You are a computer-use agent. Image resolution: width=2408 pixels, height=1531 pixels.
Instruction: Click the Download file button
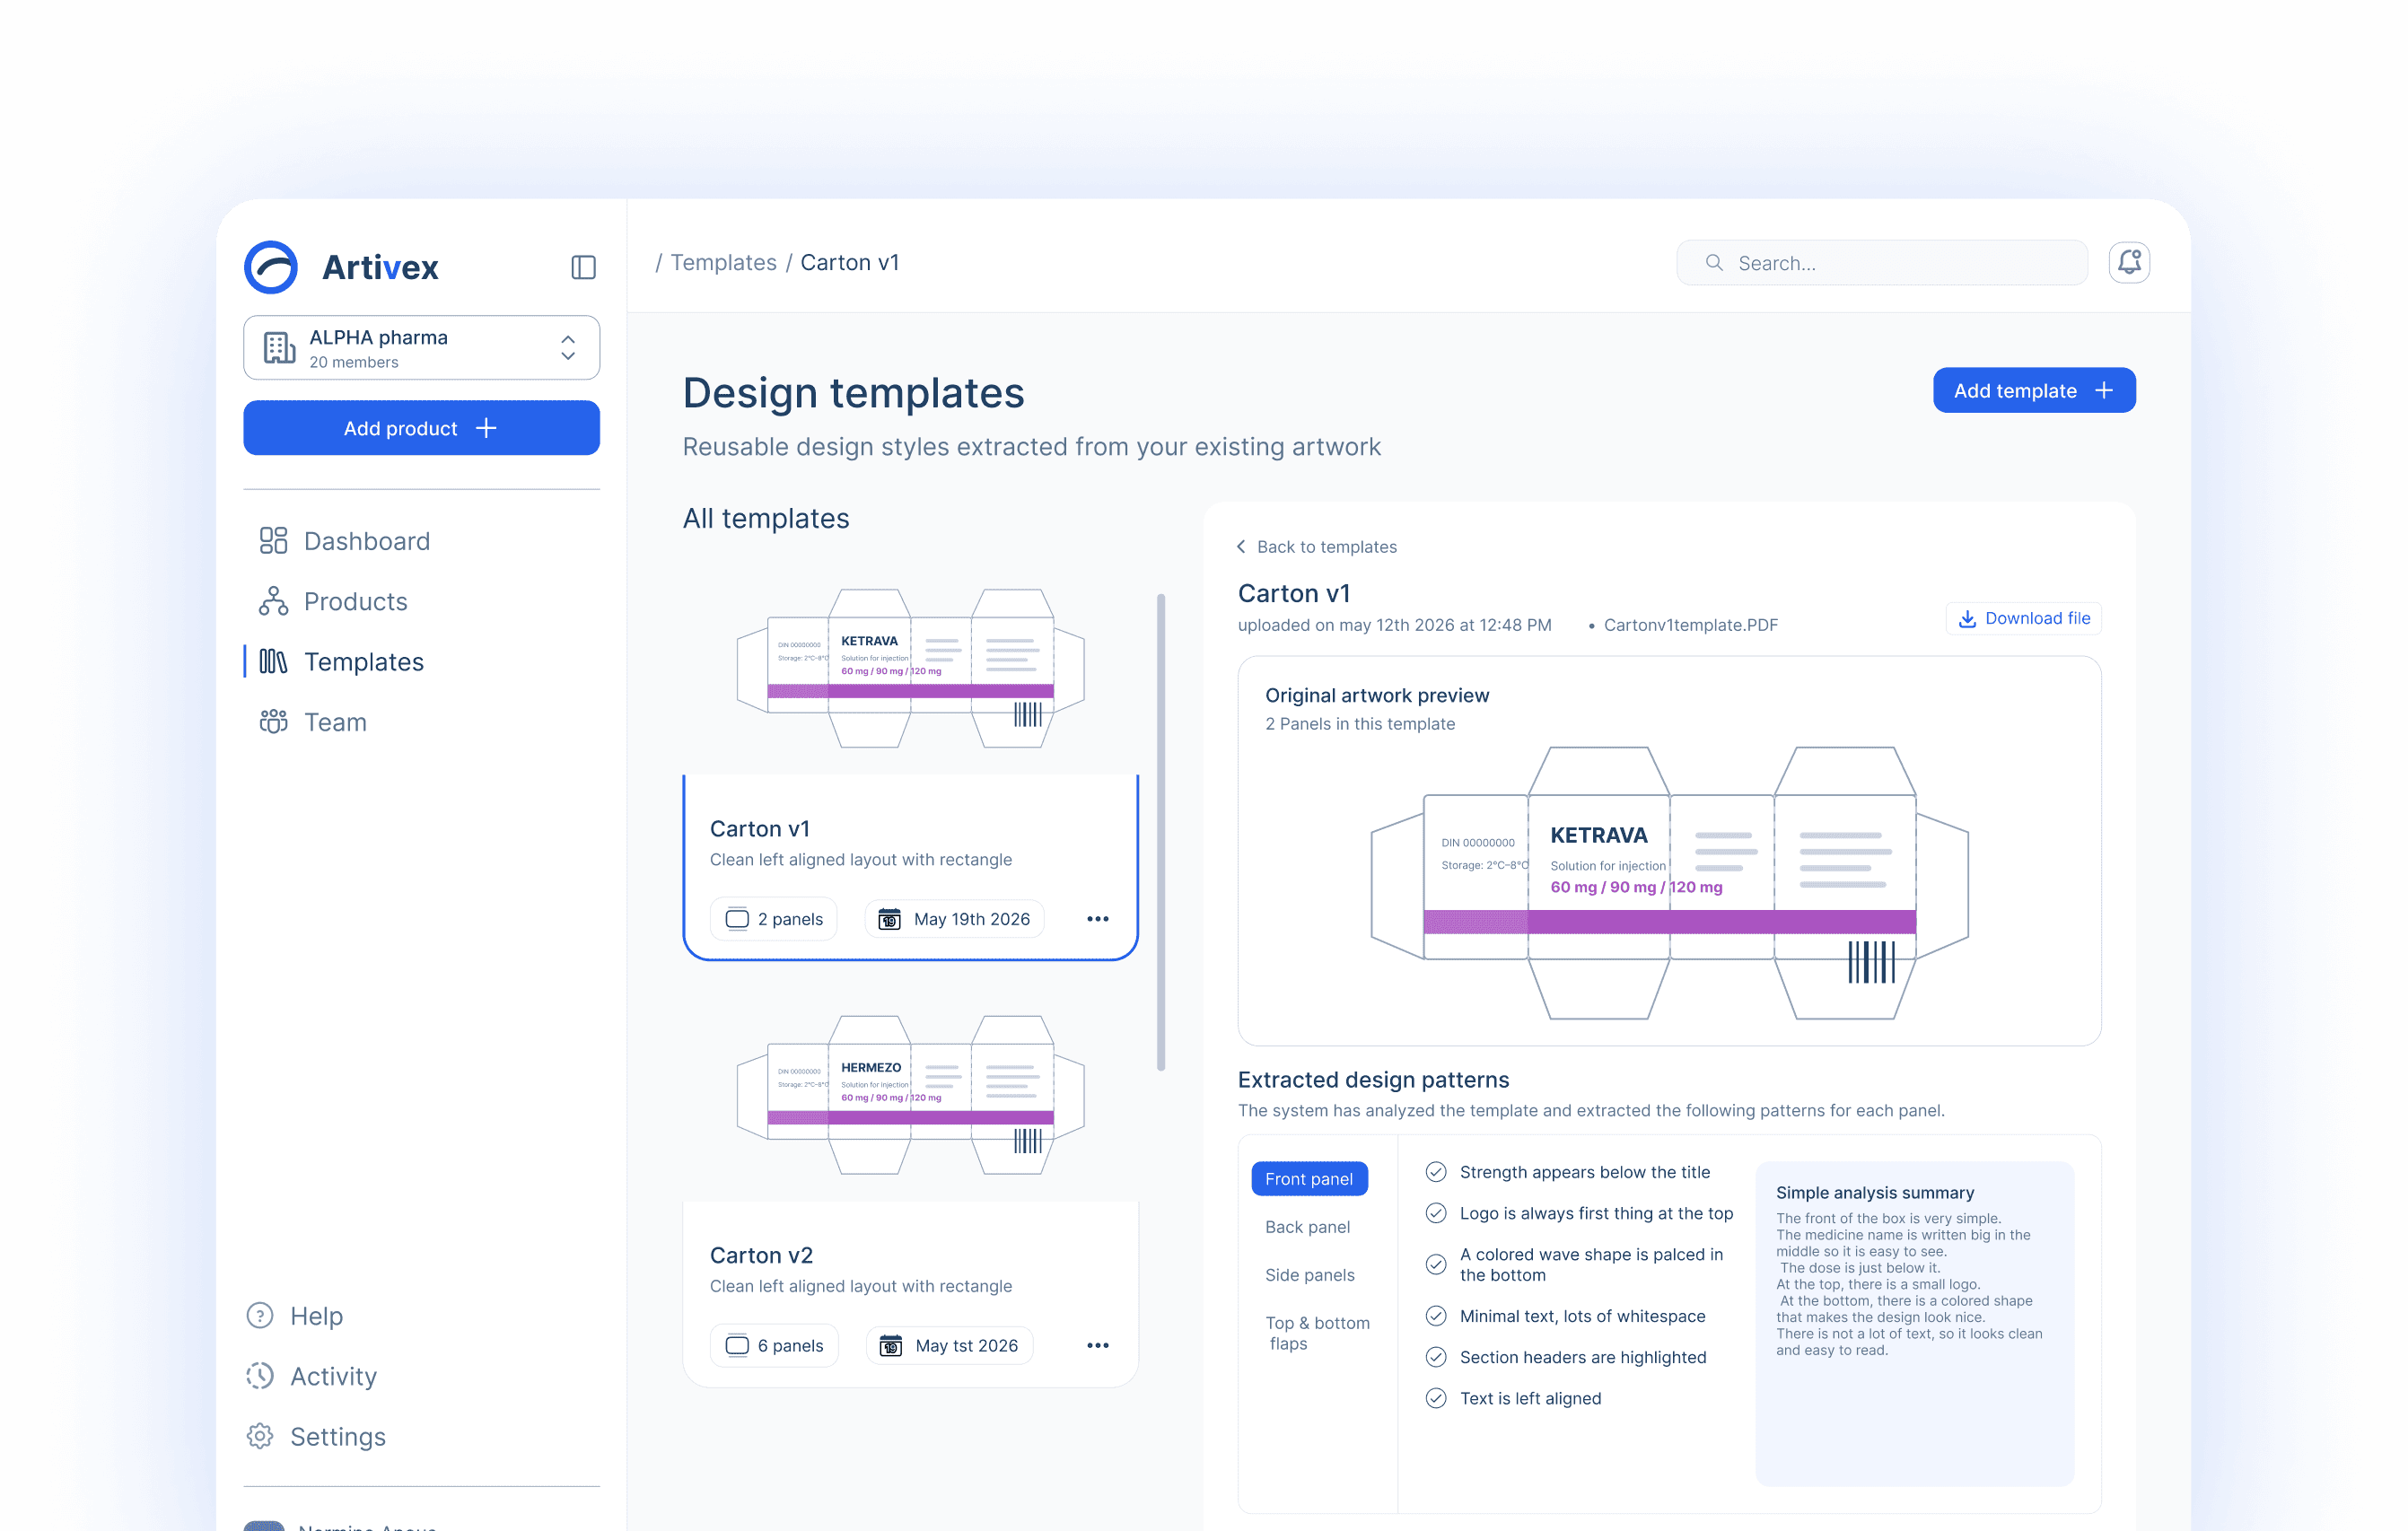[x=2023, y=618]
